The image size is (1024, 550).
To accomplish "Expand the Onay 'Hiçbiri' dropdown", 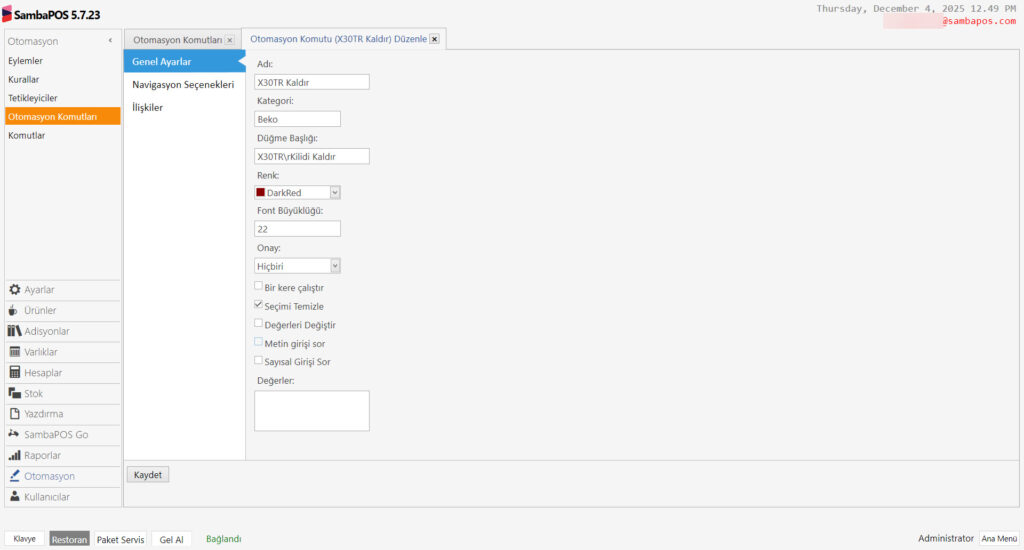I will [x=335, y=266].
